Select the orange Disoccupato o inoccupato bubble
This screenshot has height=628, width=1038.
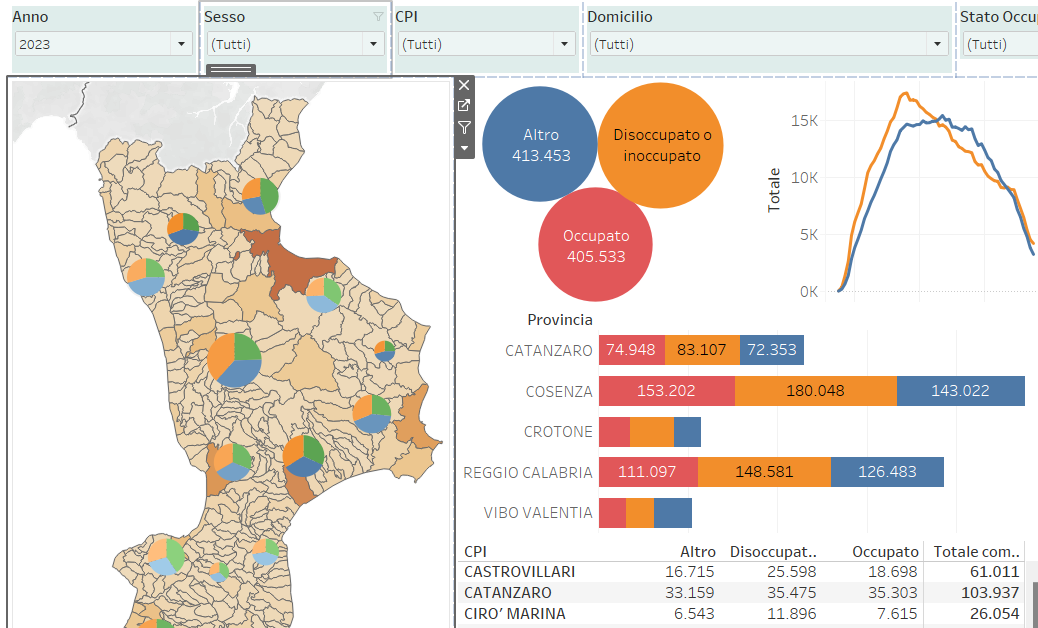(661, 146)
